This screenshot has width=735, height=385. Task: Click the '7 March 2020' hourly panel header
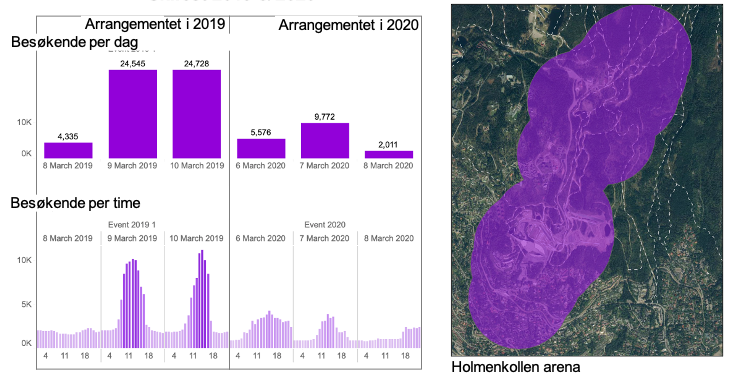(x=325, y=238)
